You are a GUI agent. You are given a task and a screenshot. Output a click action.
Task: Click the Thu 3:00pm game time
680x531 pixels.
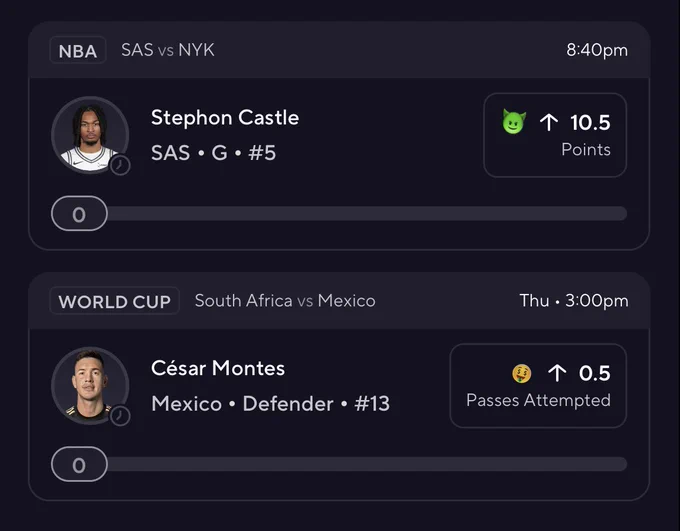(574, 301)
